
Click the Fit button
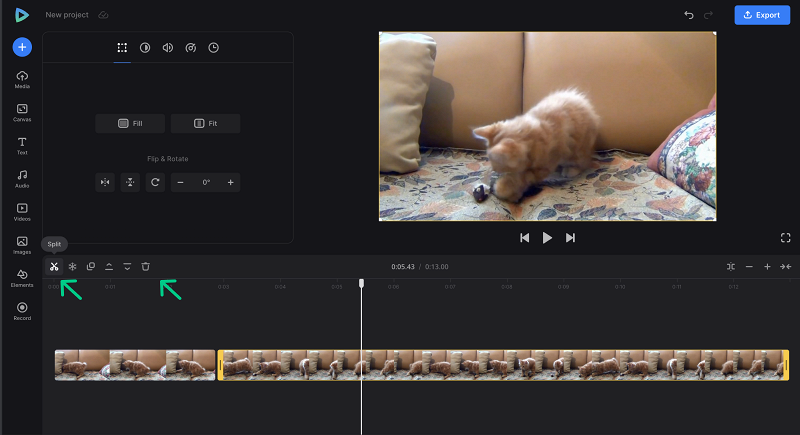coord(206,123)
